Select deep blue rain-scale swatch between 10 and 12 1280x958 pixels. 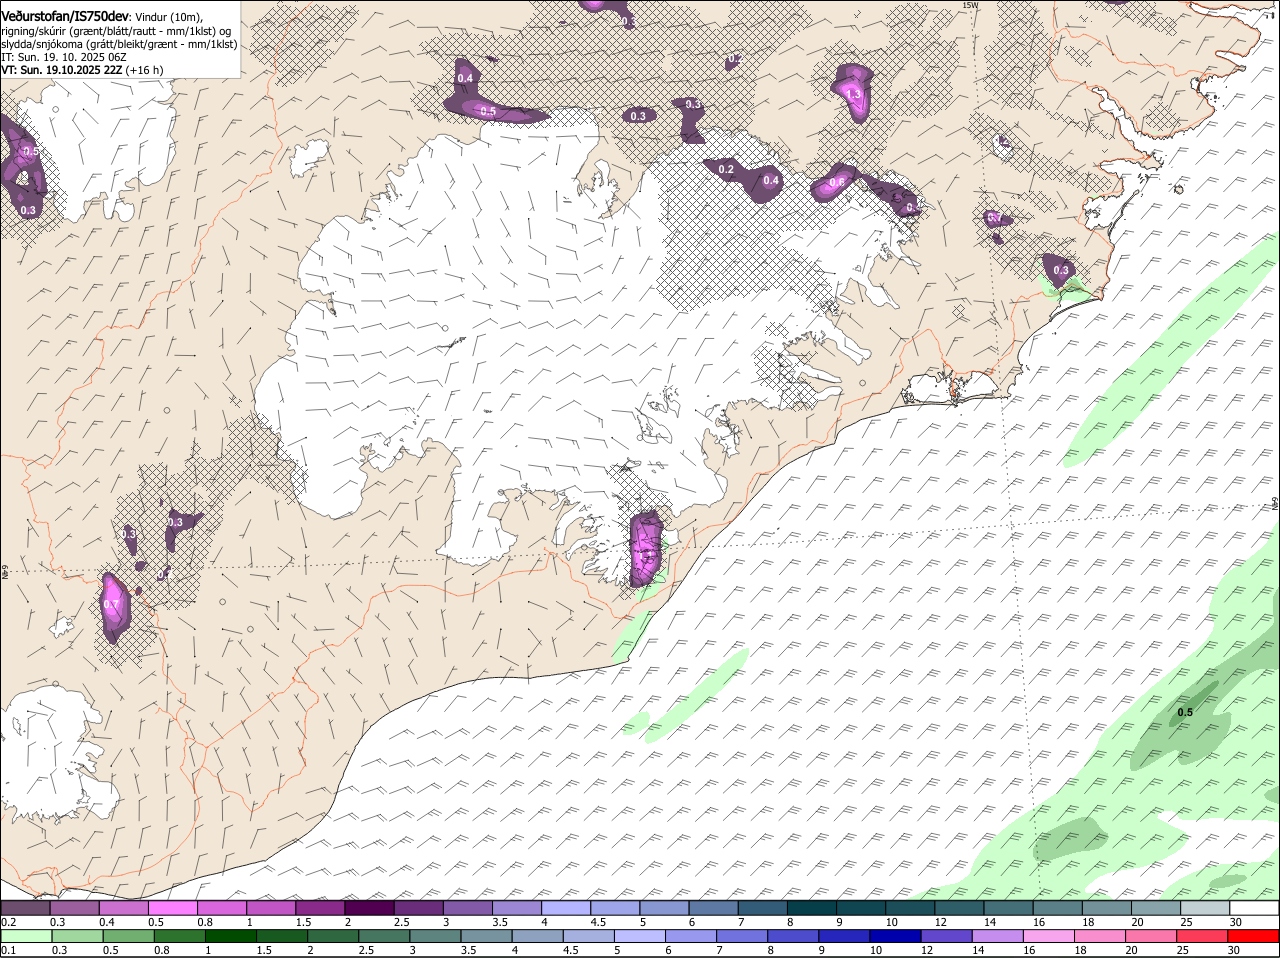point(898,936)
